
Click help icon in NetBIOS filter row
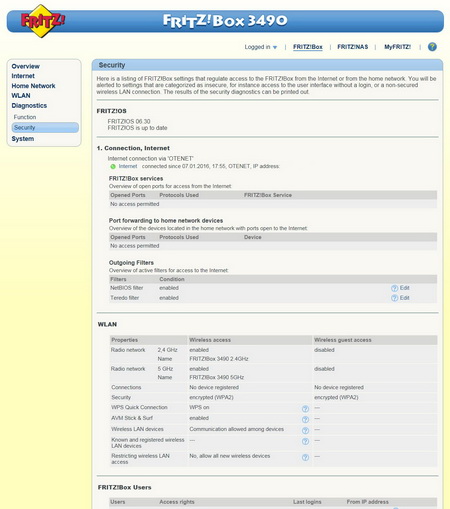coord(394,288)
